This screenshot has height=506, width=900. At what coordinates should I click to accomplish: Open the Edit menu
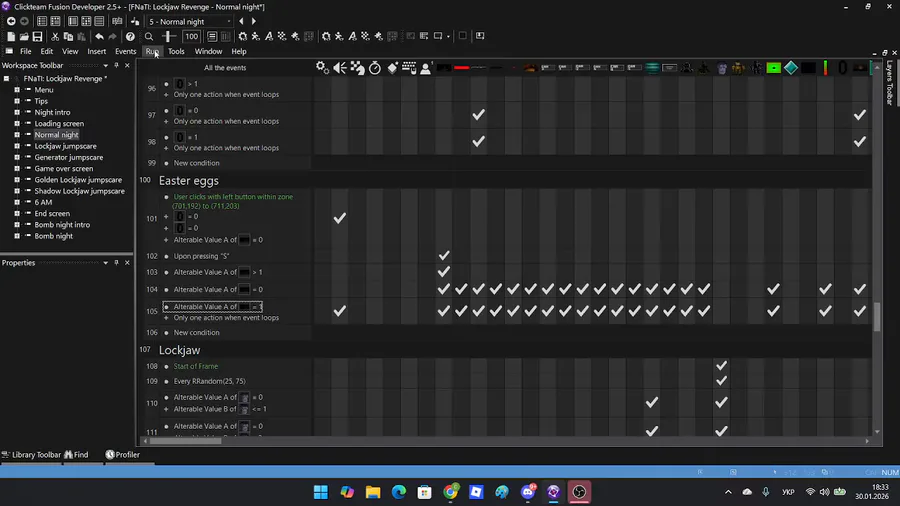click(x=46, y=52)
